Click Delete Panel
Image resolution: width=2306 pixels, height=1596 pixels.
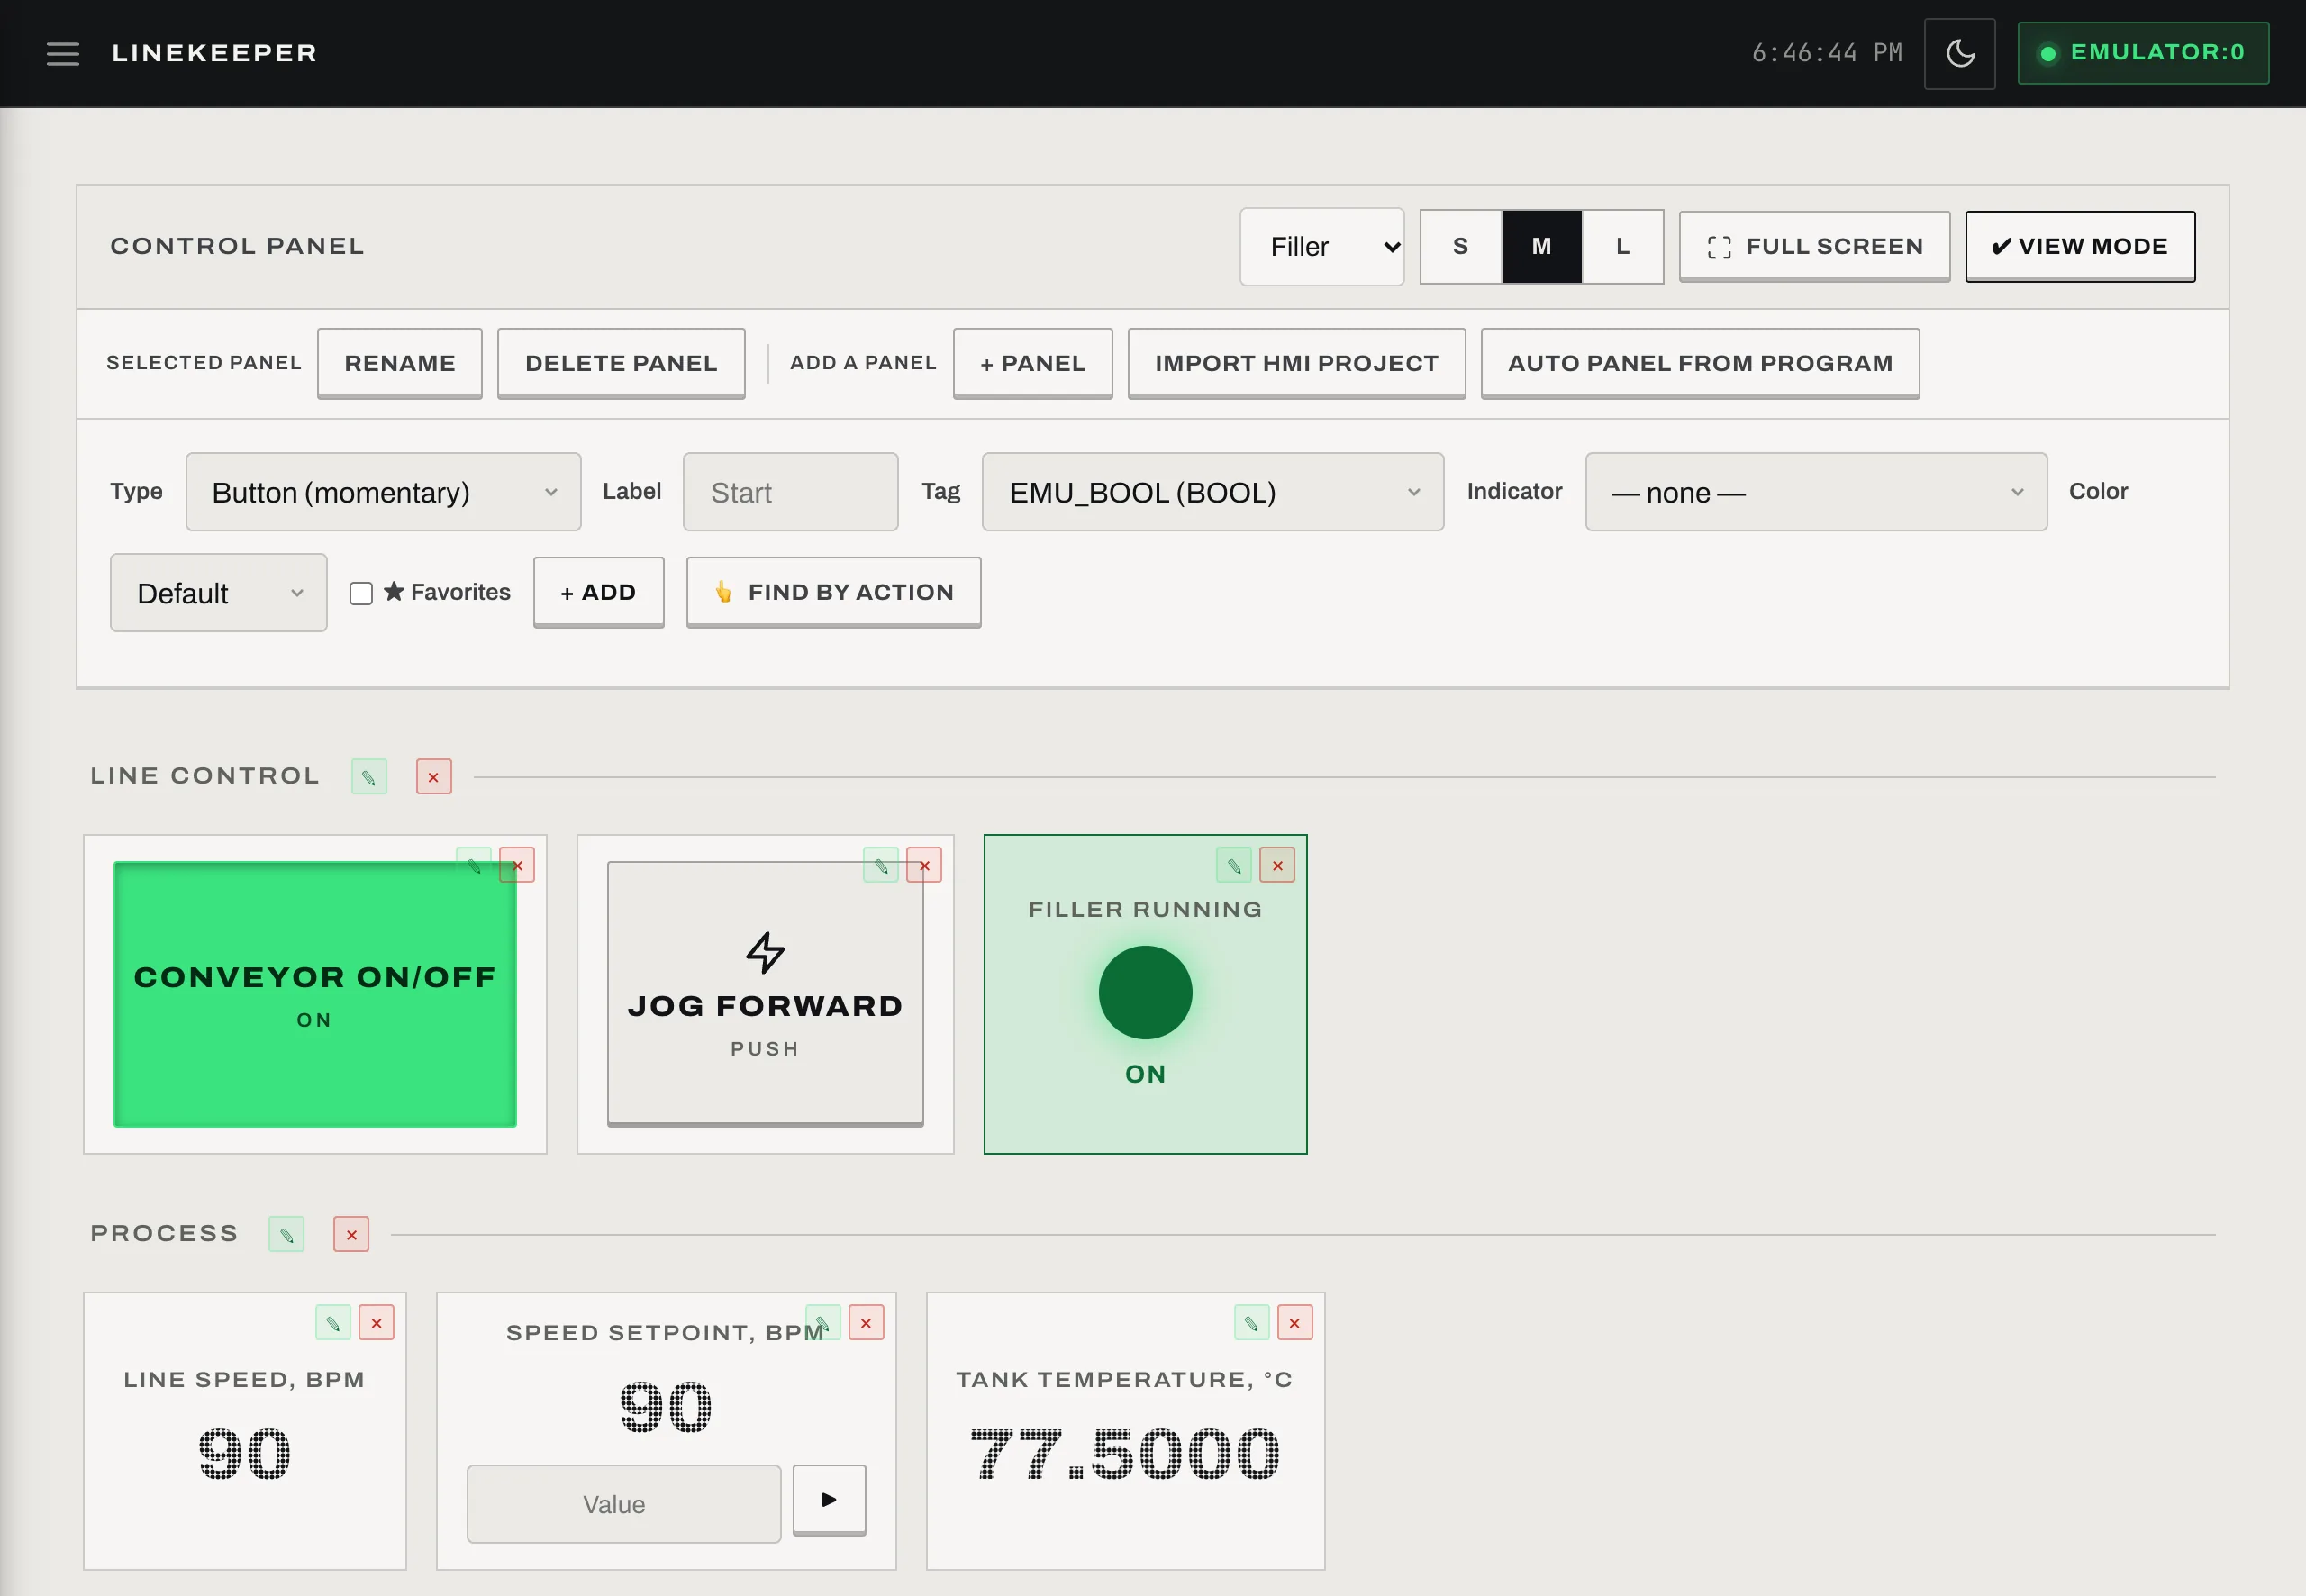[621, 363]
